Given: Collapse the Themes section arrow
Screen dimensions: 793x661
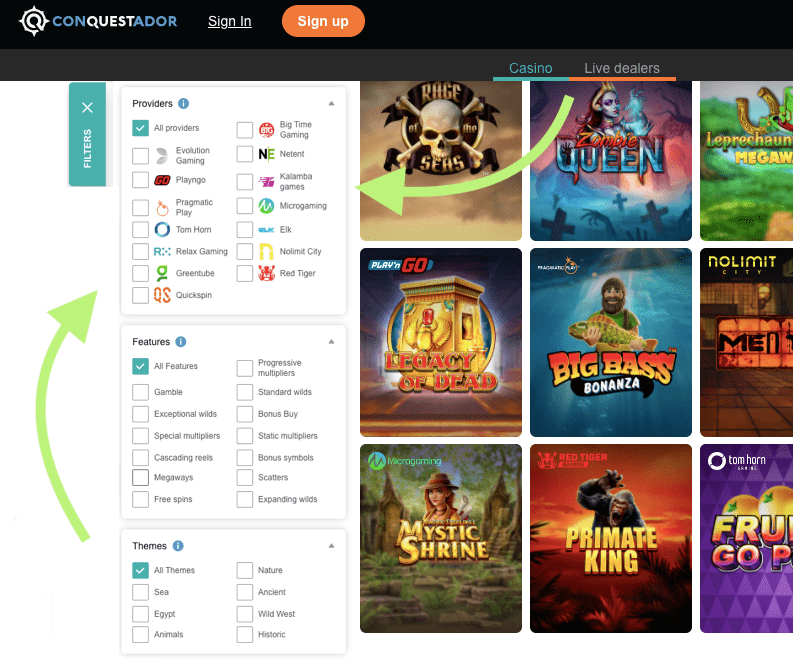Looking at the screenshot, I should [331, 545].
